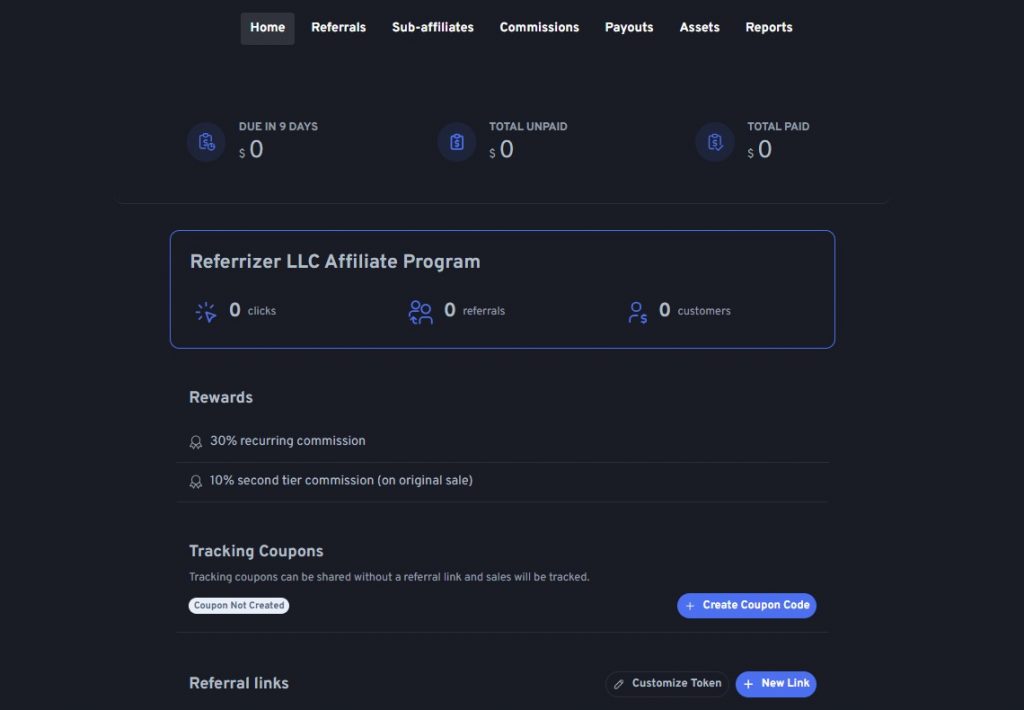Go to the Commissions tab
This screenshot has width=1024, height=710.
tap(539, 27)
